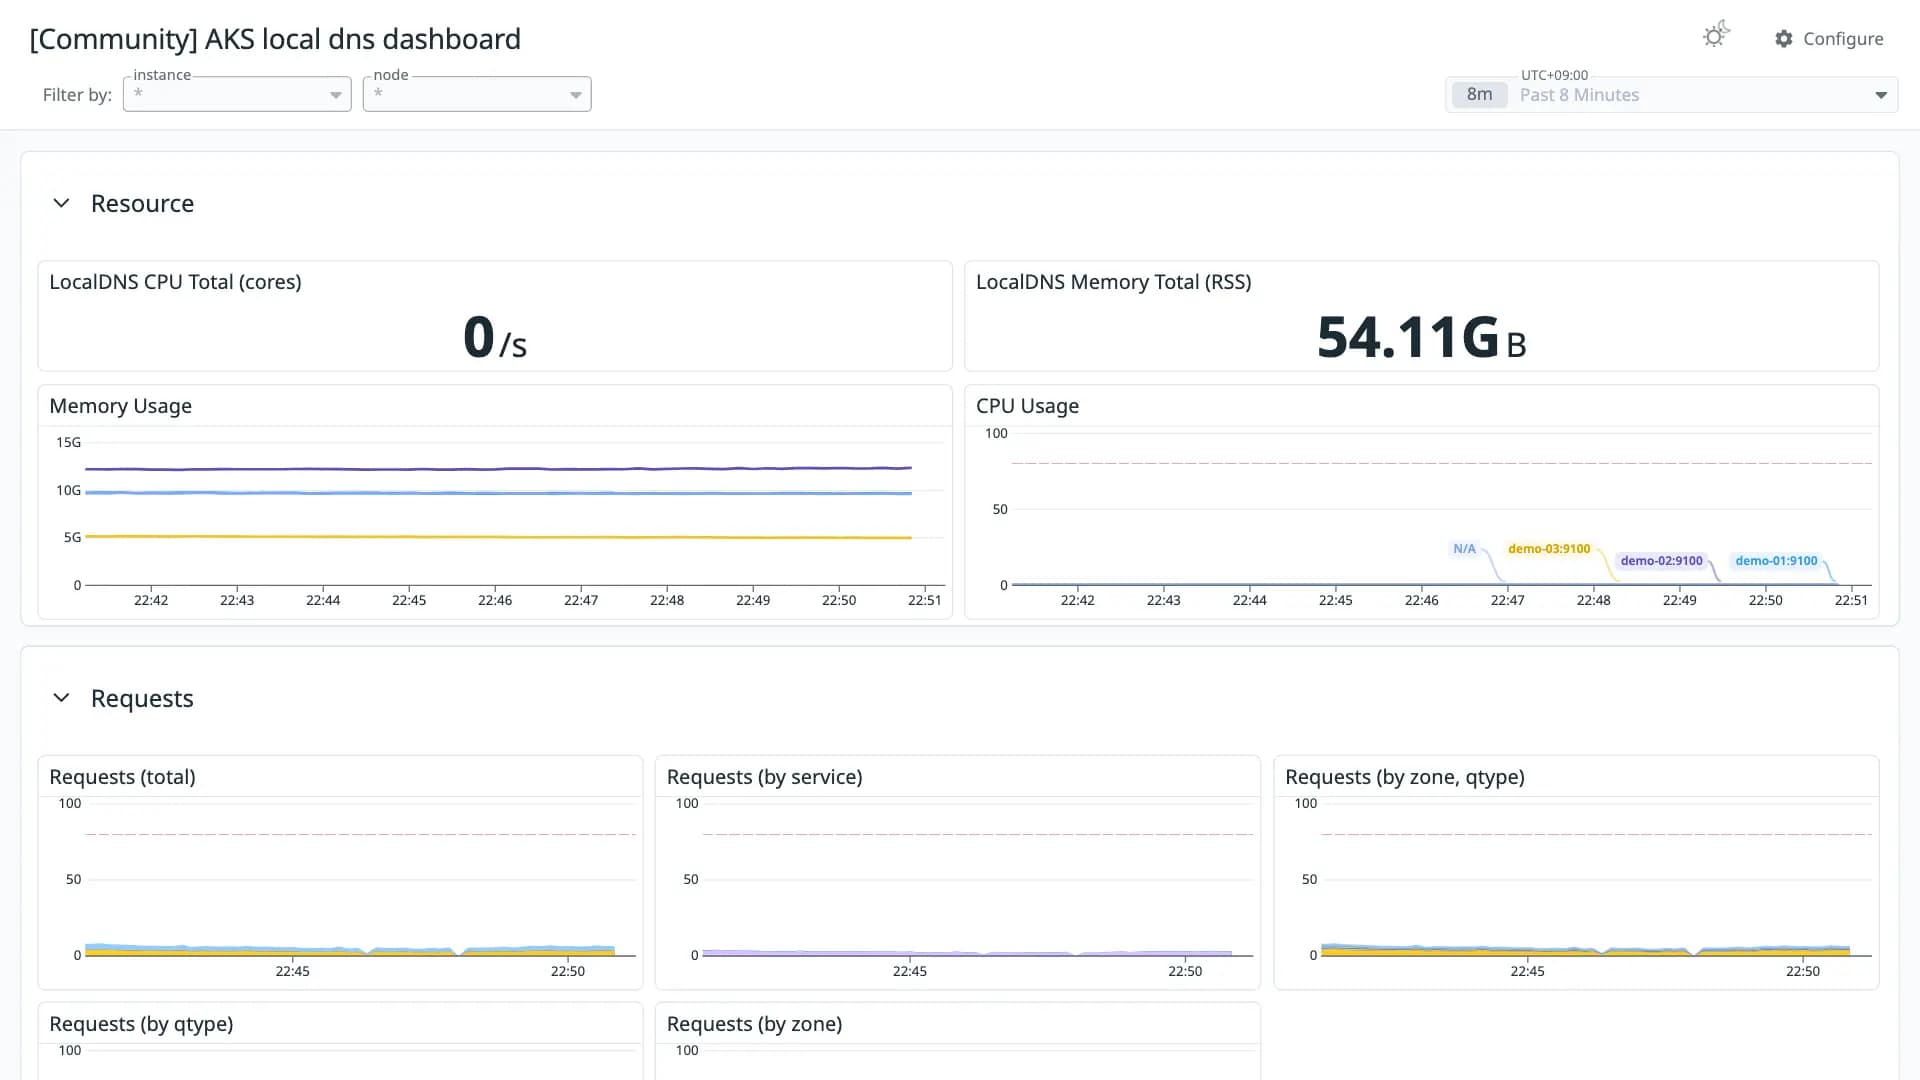This screenshot has width=1920, height=1080.
Task: Open the Past 8 Minutes time range dropdown
Action: 1672,95
